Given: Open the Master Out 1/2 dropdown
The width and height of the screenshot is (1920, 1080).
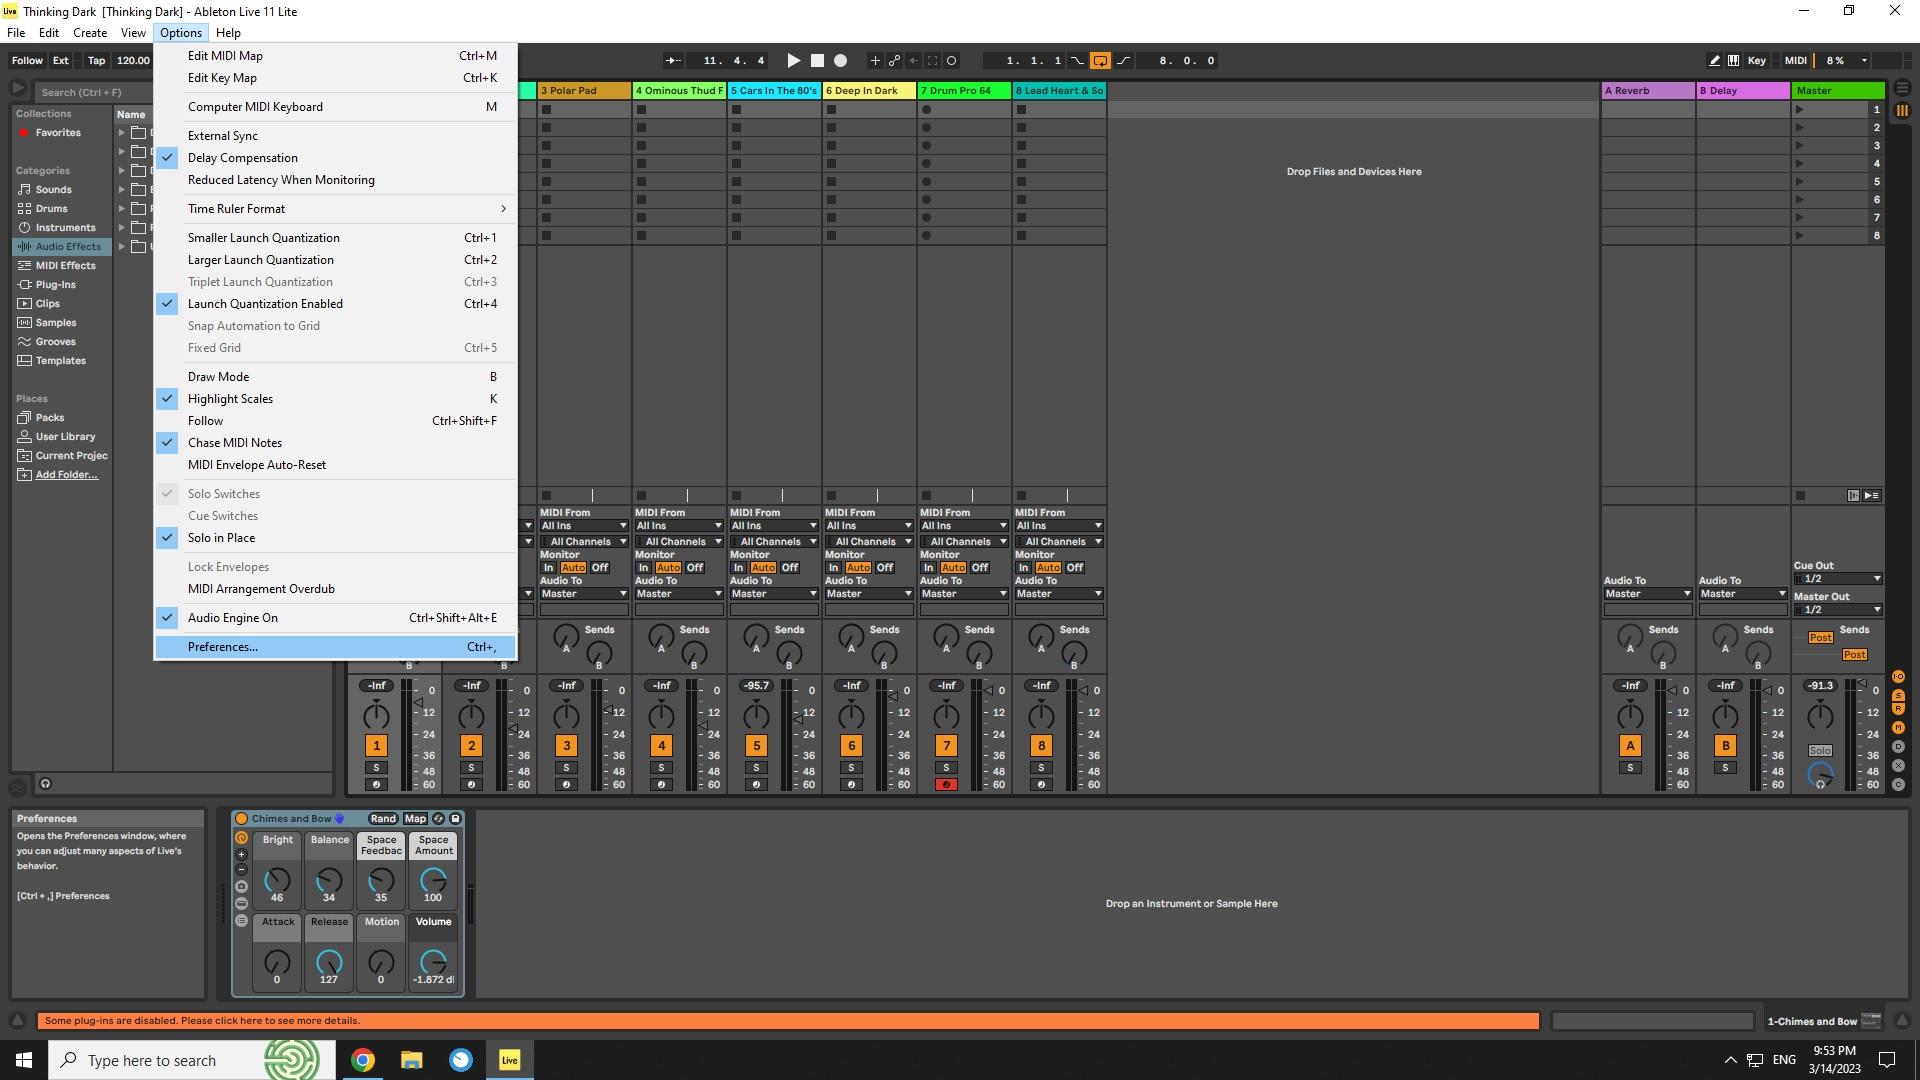Looking at the screenshot, I should 1838,610.
